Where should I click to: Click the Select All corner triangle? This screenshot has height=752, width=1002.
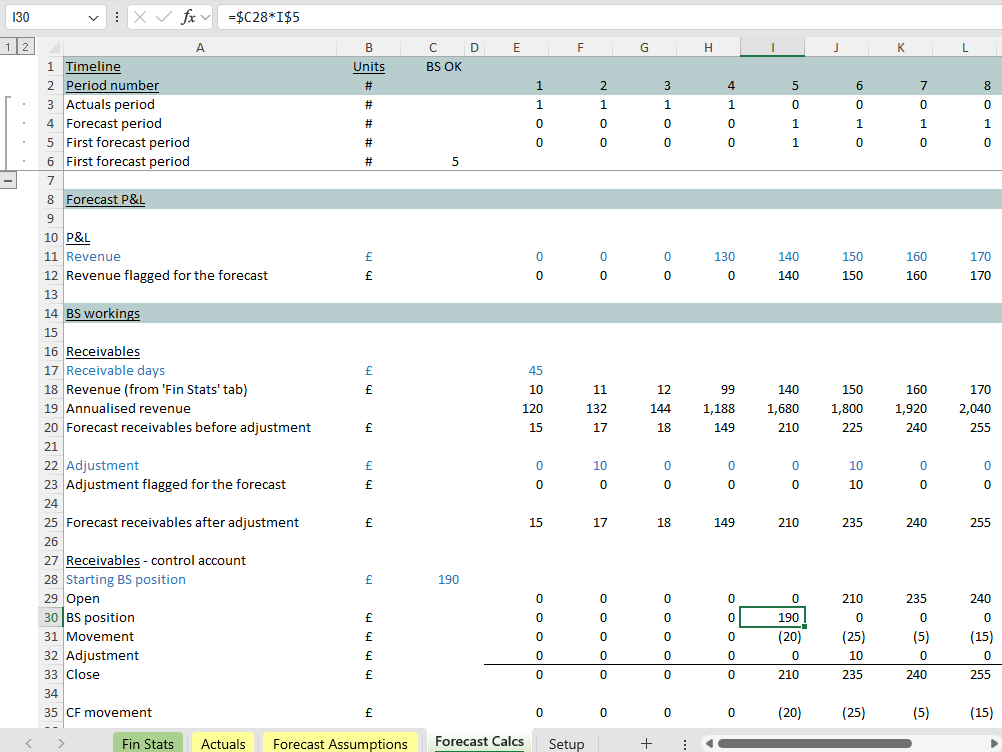(54, 48)
